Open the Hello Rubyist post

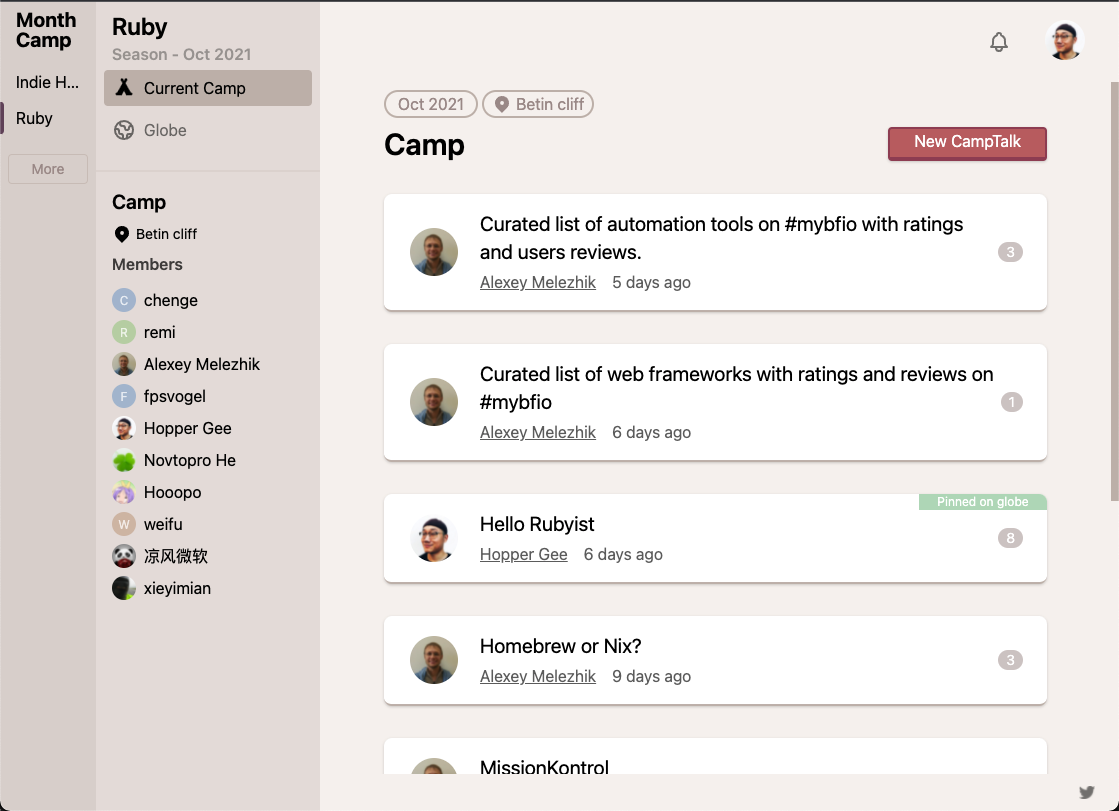click(536, 524)
